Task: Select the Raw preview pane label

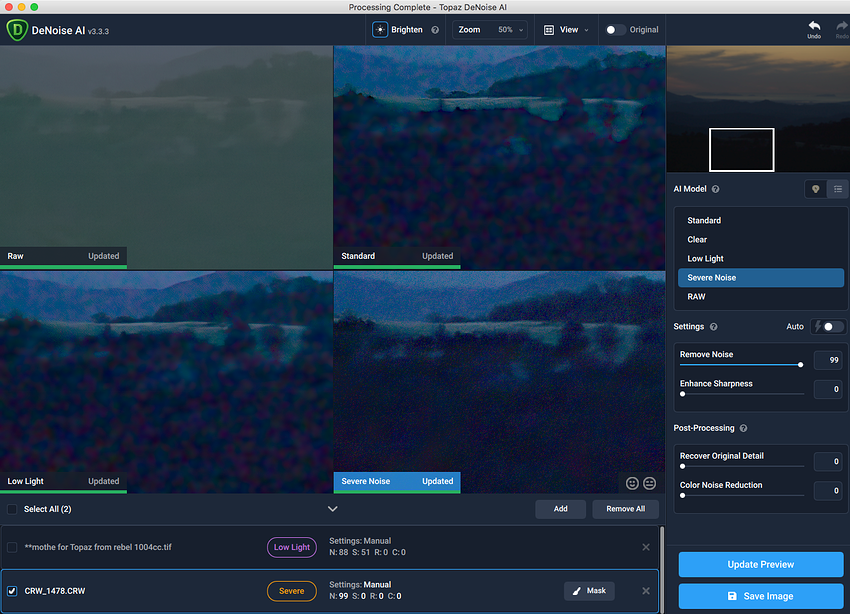Action: tap(63, 256)
